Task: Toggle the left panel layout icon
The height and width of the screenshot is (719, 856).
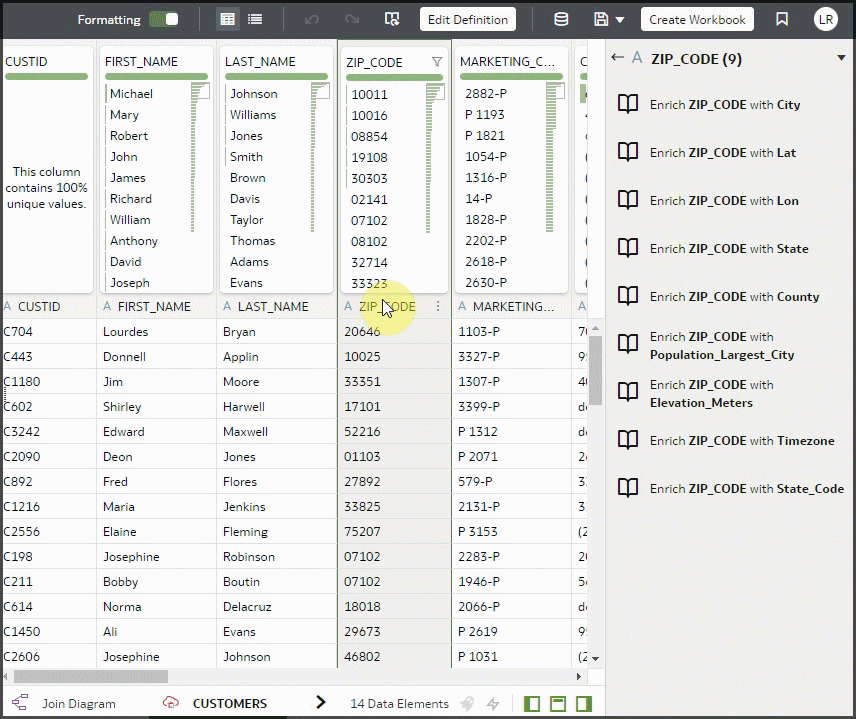Action: pos(532,704)
